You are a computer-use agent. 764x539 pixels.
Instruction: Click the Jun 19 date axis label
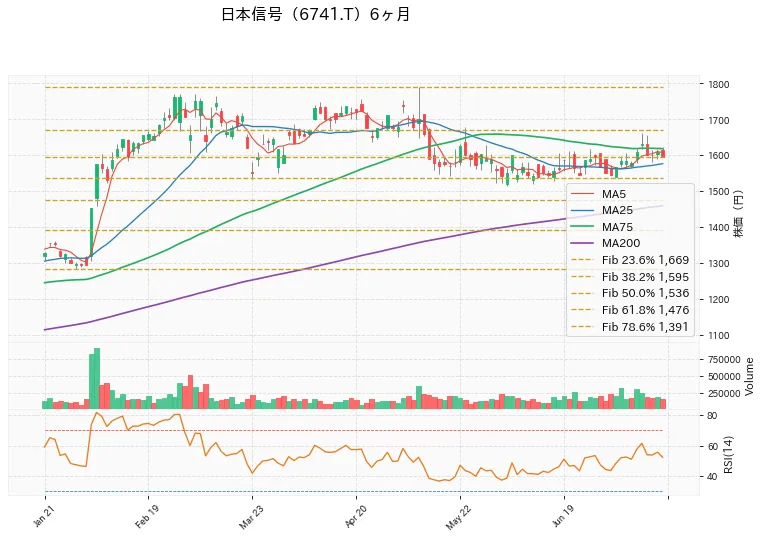coord(562,516)
